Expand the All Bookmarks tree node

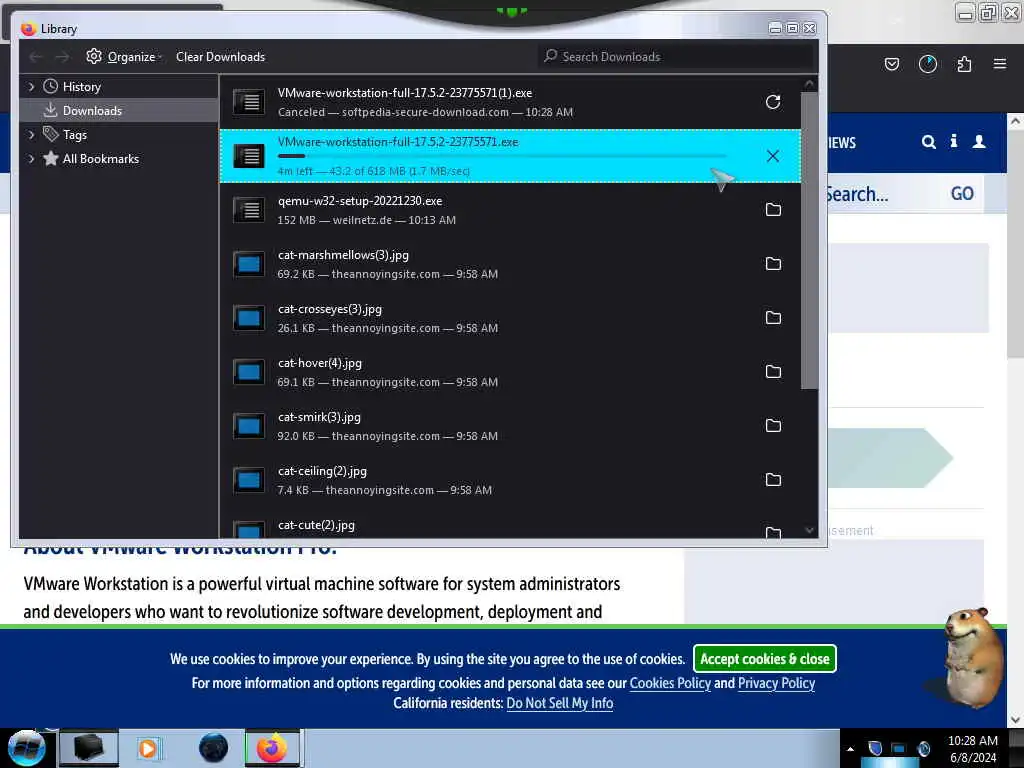click(x=31, y=159)
